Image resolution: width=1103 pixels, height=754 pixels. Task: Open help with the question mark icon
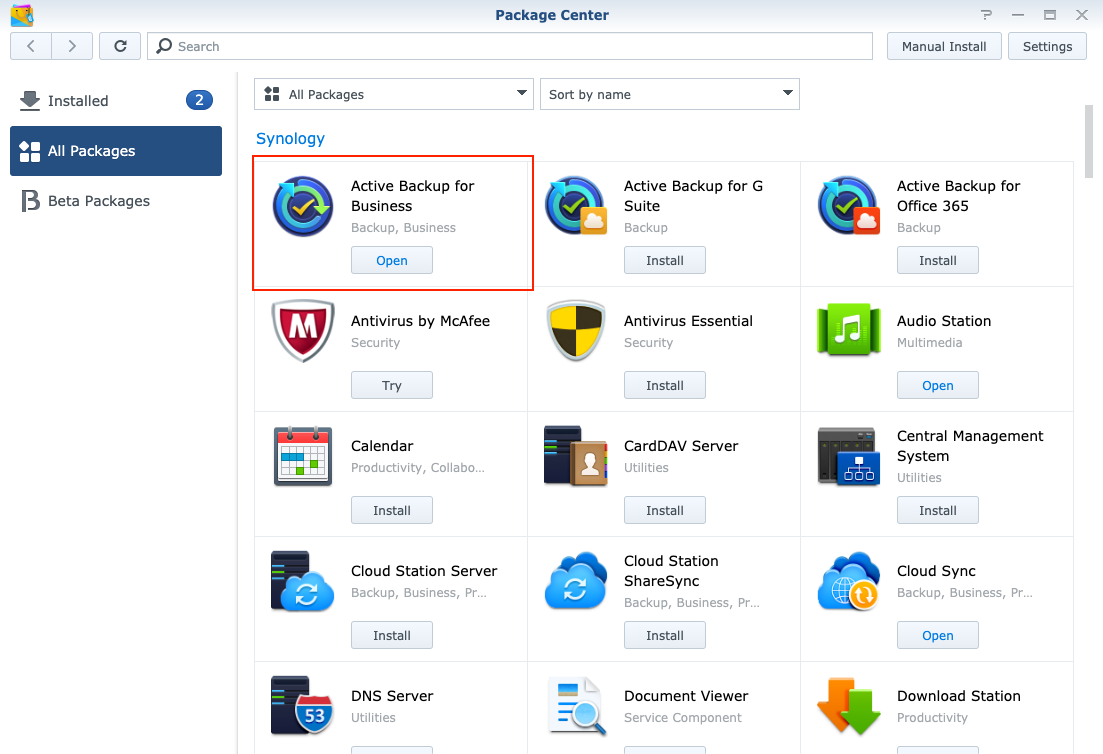(x=986, y=15)
